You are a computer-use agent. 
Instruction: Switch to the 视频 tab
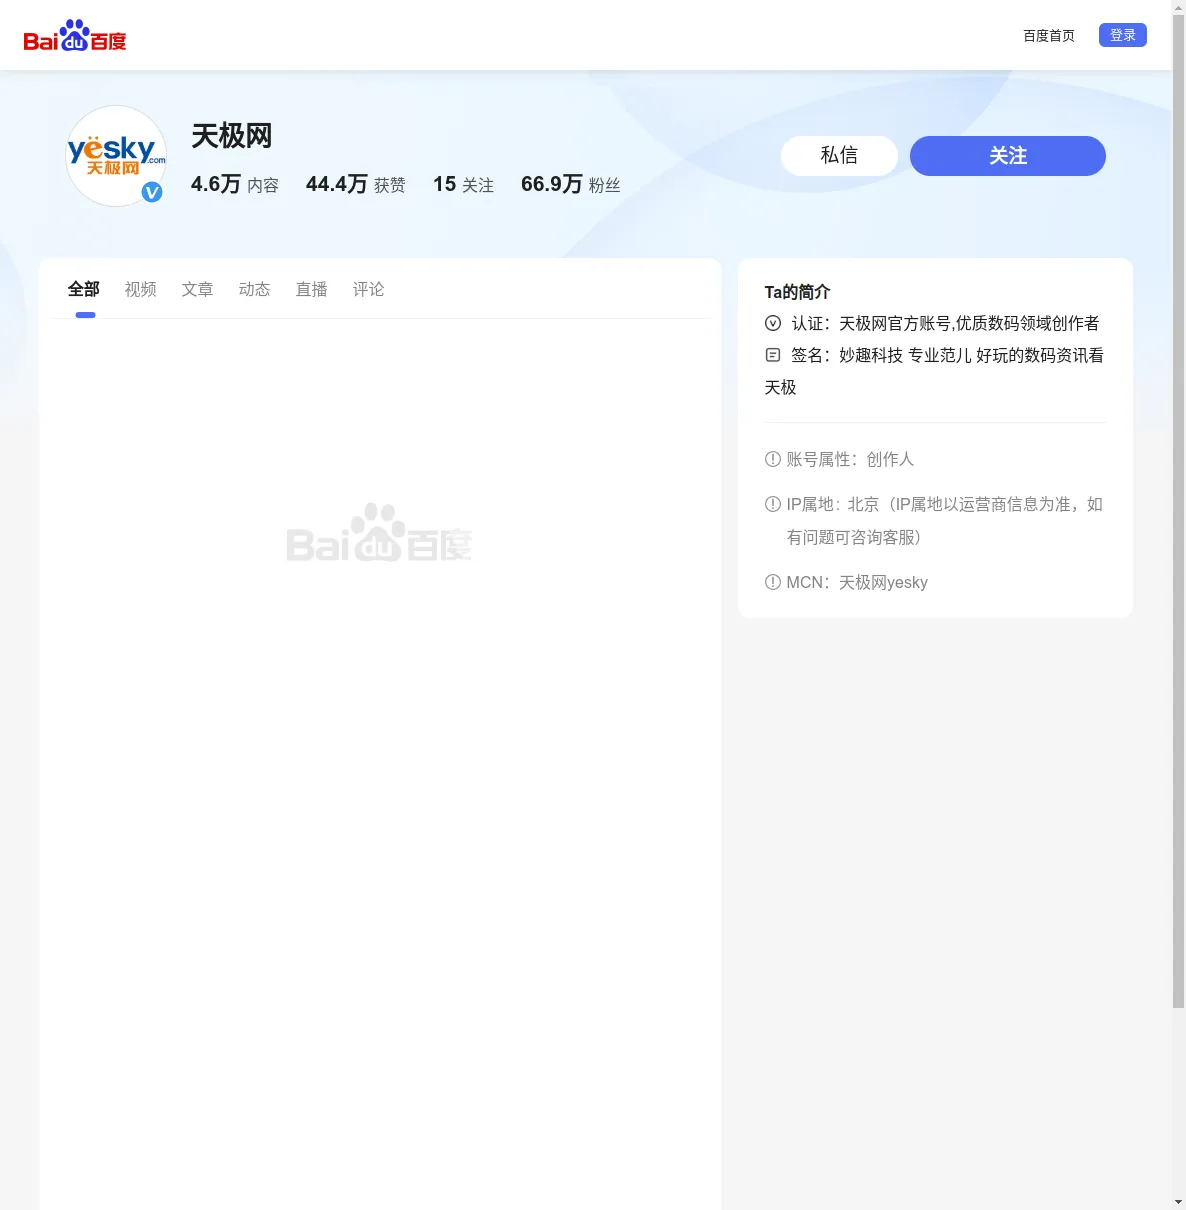pos(141,289)
